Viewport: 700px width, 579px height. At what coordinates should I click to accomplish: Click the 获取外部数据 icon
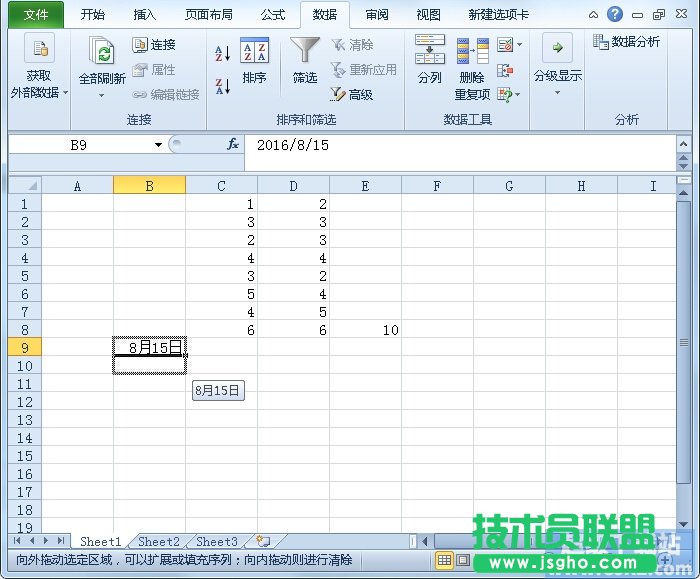click(x=40, y=48)
